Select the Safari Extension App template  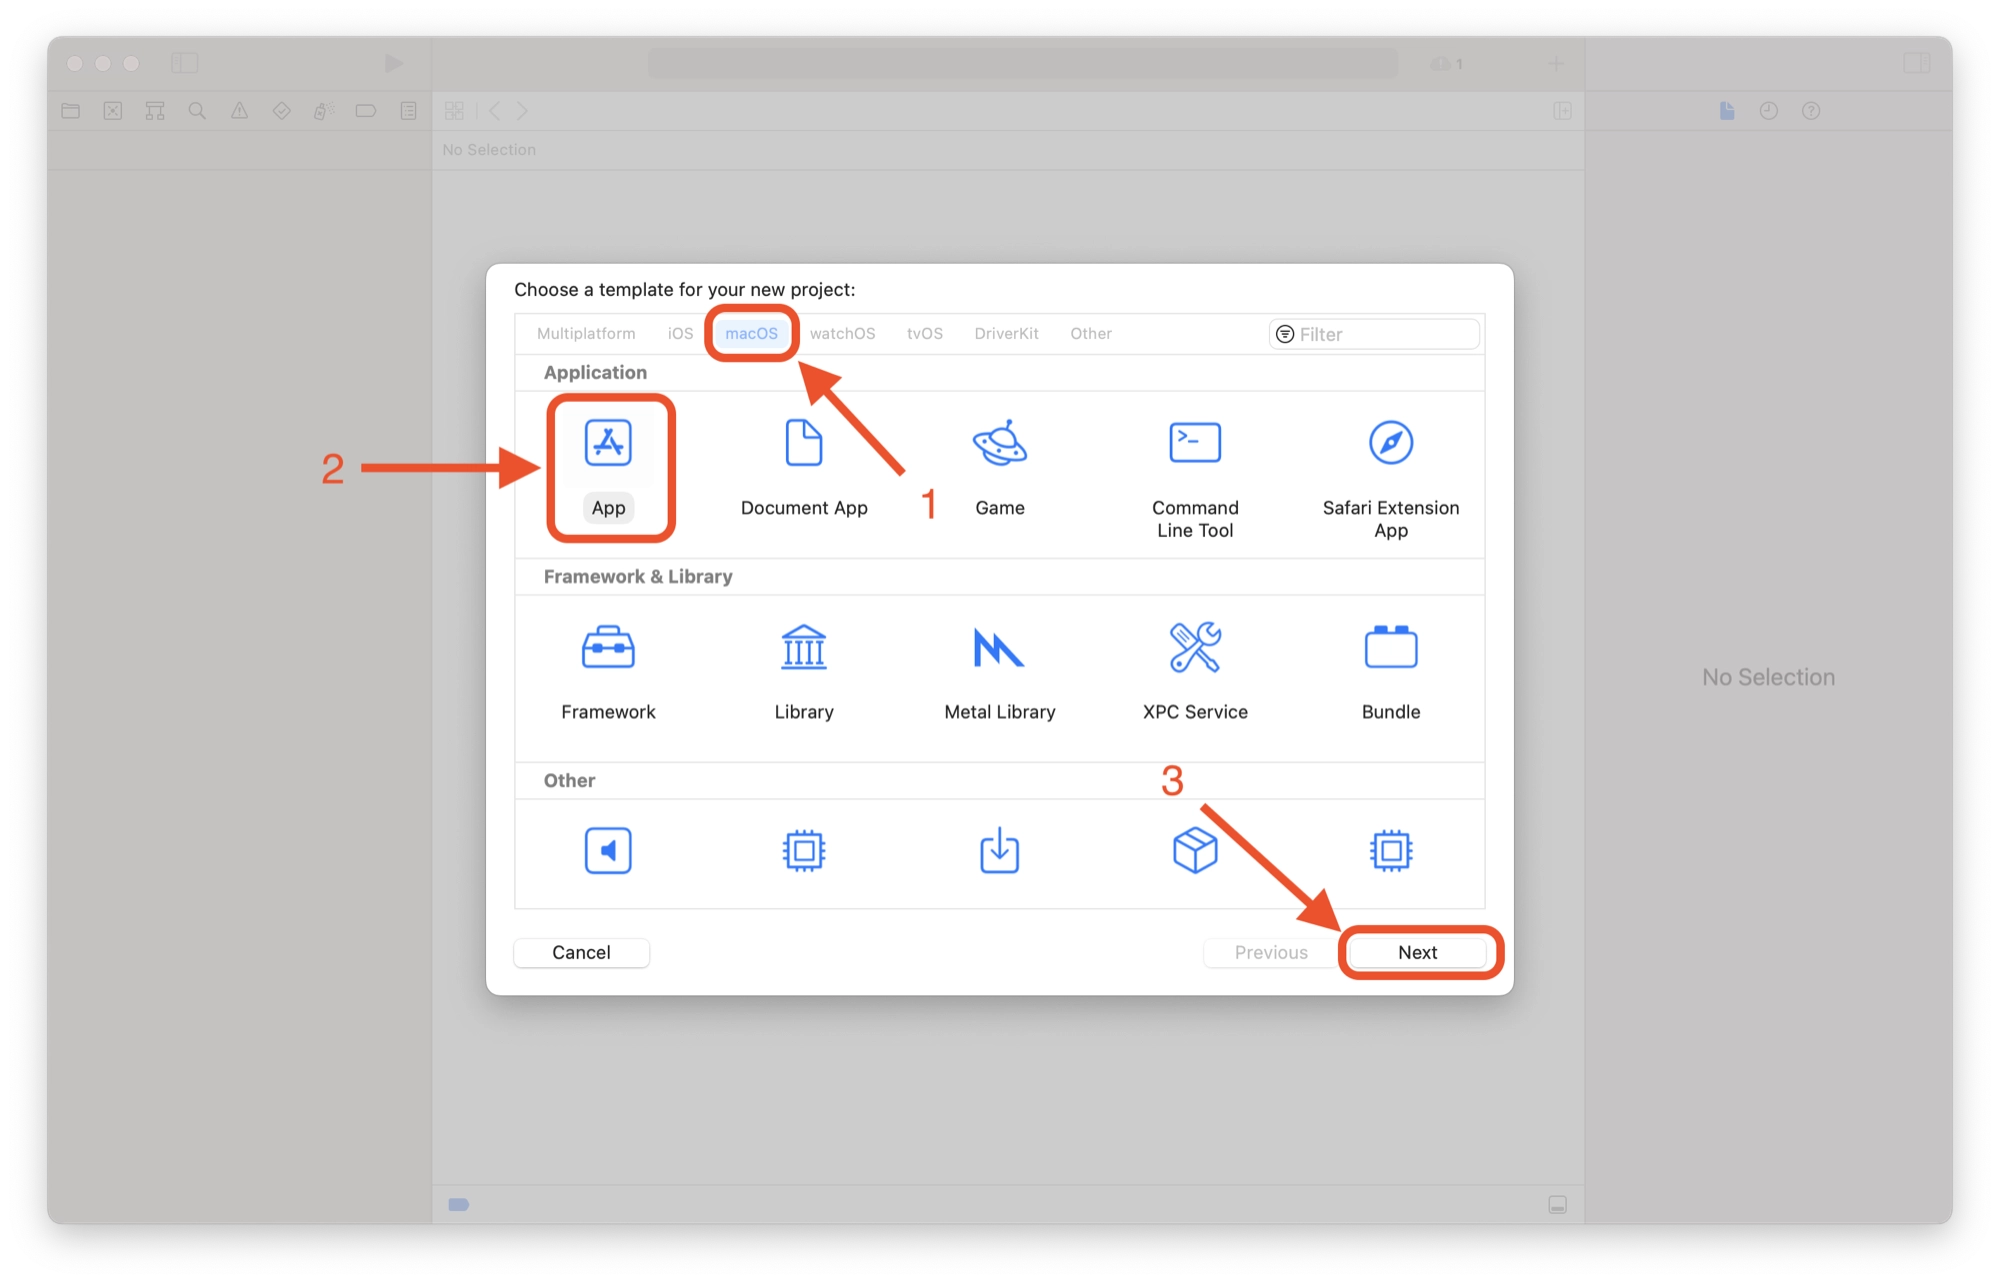pos(1391,479)
